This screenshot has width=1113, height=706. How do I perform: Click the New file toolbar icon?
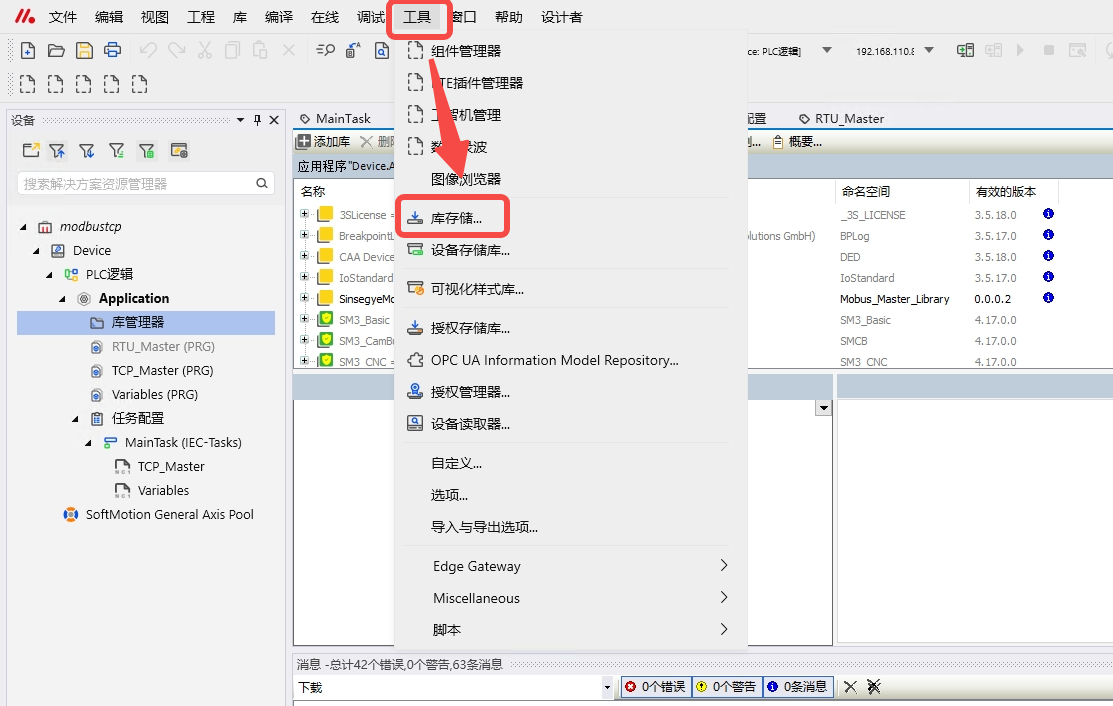click(28, 50)
